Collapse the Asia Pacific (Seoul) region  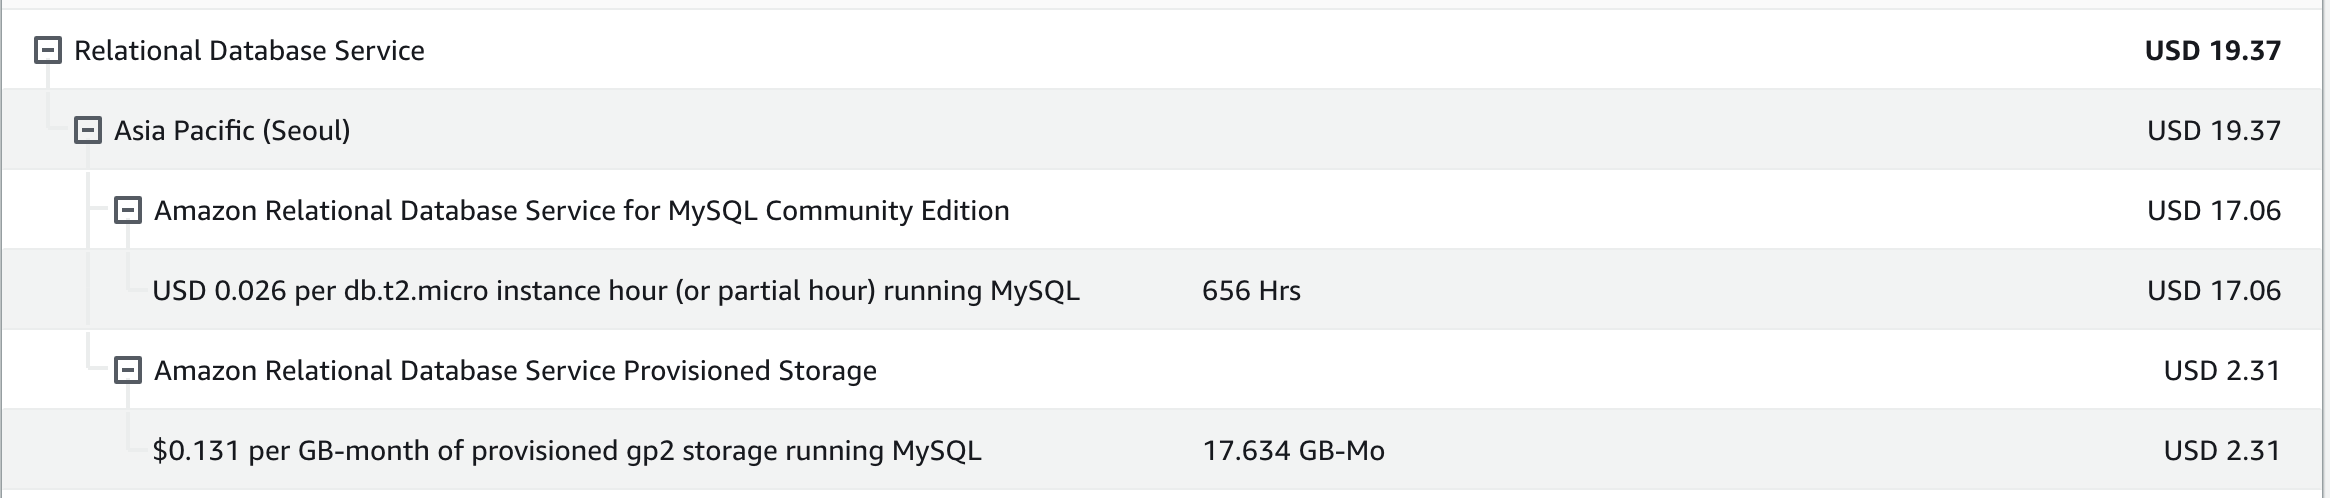88,130
